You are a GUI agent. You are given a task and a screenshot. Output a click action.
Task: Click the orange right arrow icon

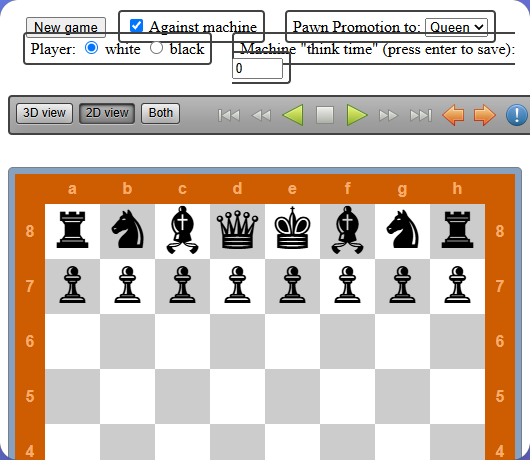pyautogui.click(x=485, y=115)
